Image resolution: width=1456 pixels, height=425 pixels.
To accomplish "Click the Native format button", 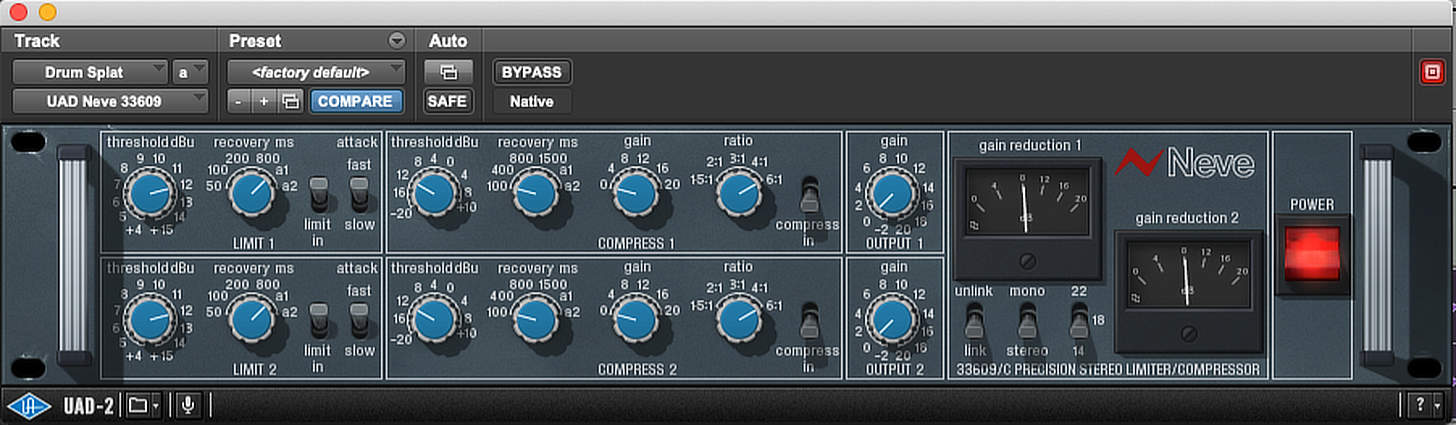I will pos(533,101).
